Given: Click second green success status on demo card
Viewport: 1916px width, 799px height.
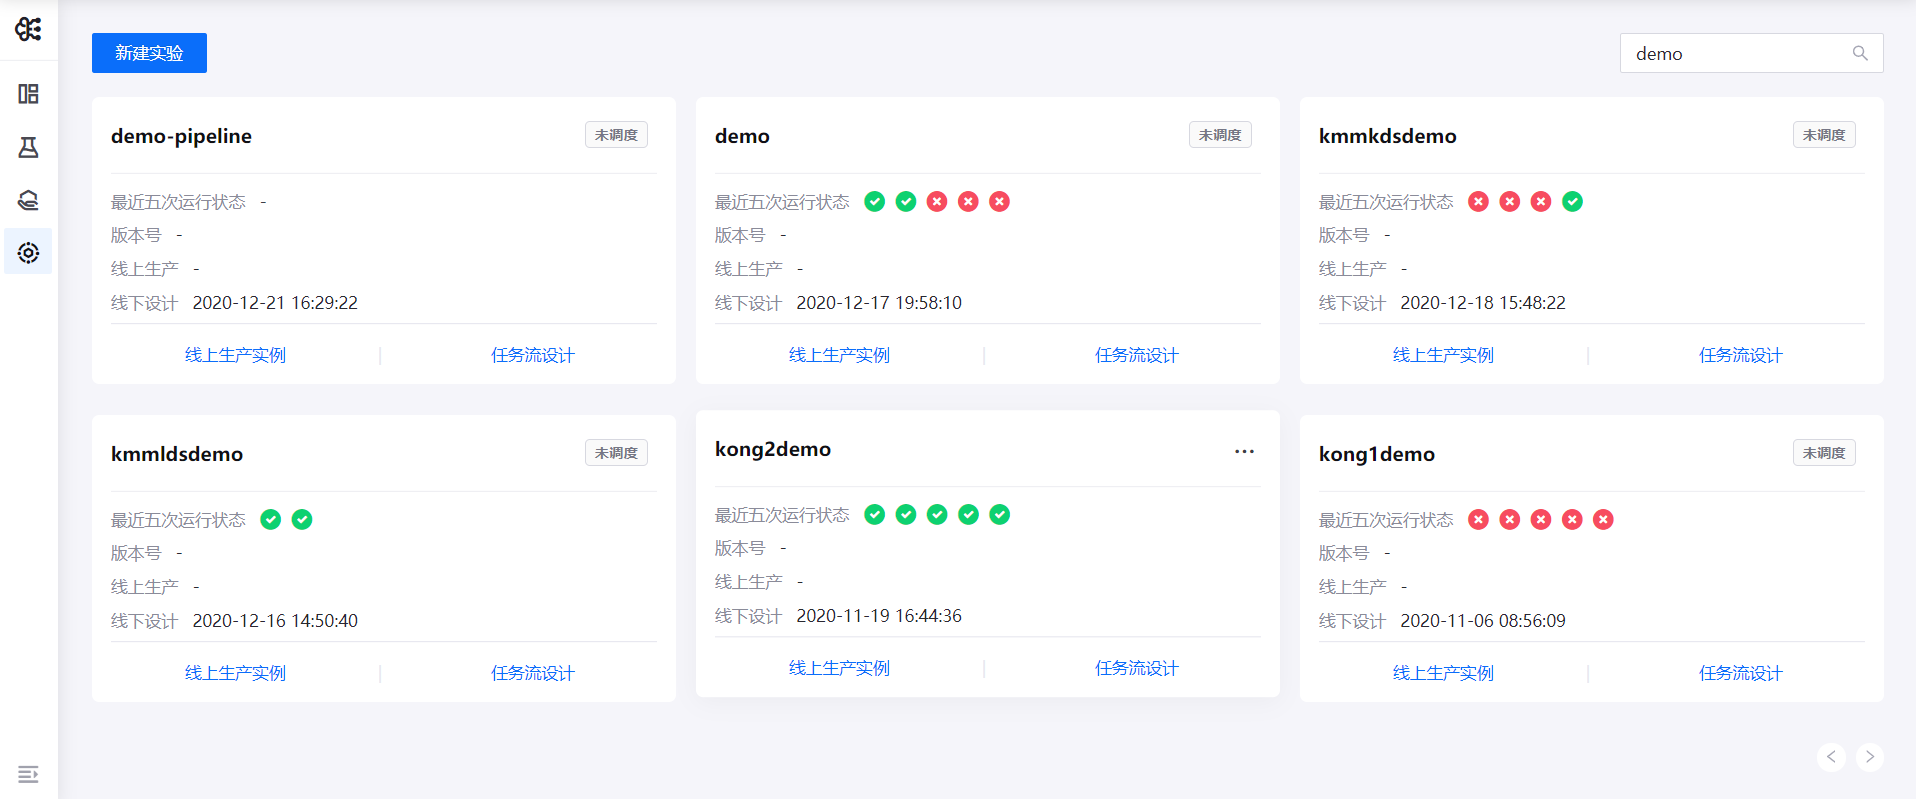Looking at the screenshot, I should (906, 202).
